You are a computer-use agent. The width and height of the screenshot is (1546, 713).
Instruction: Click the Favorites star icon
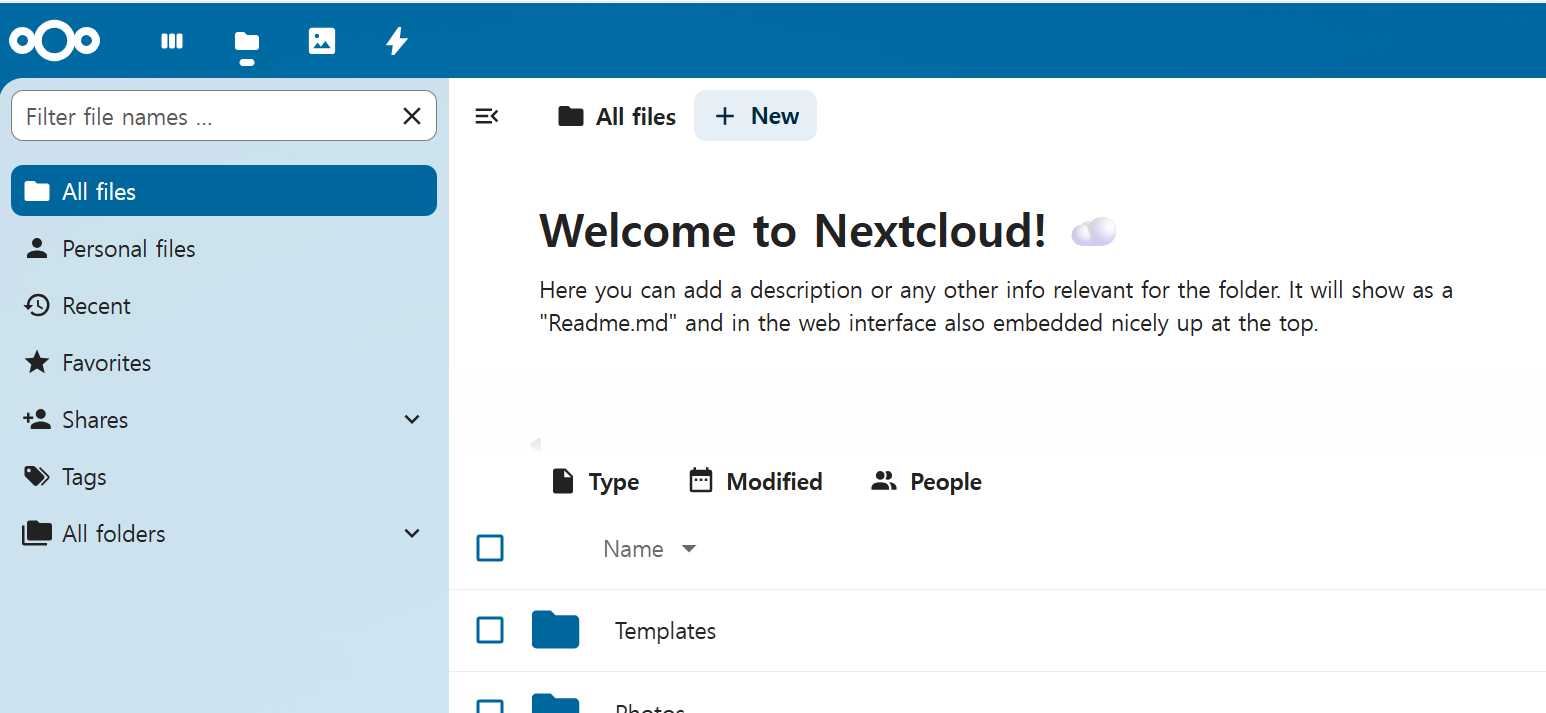click(37, 362)
